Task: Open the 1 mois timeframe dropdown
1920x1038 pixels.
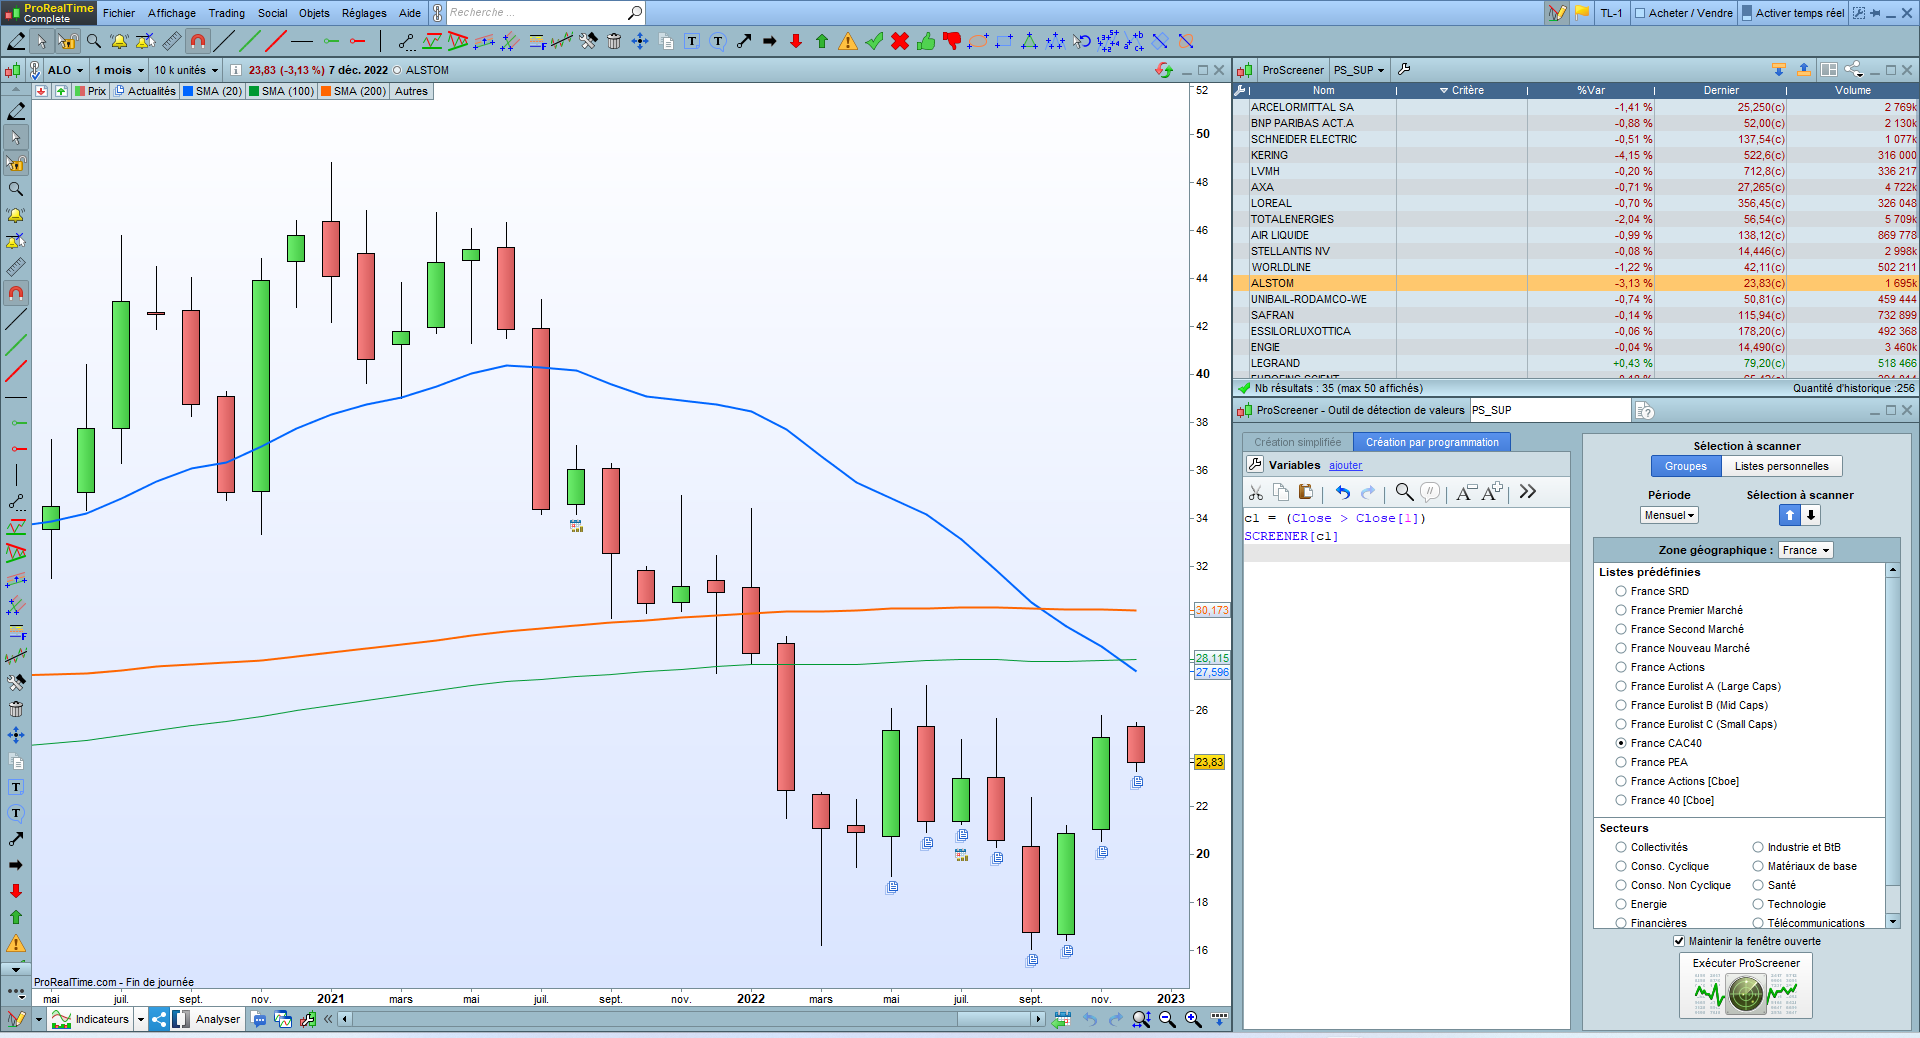Action: click(120, 70)
